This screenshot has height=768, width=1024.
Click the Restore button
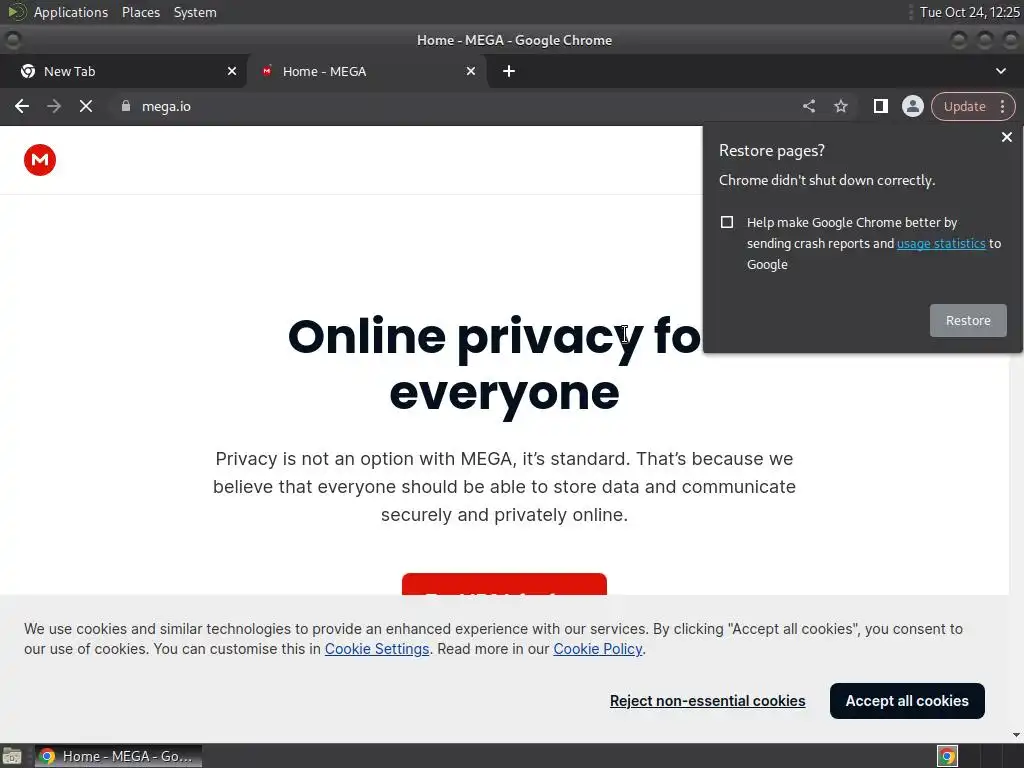point(968,321)
